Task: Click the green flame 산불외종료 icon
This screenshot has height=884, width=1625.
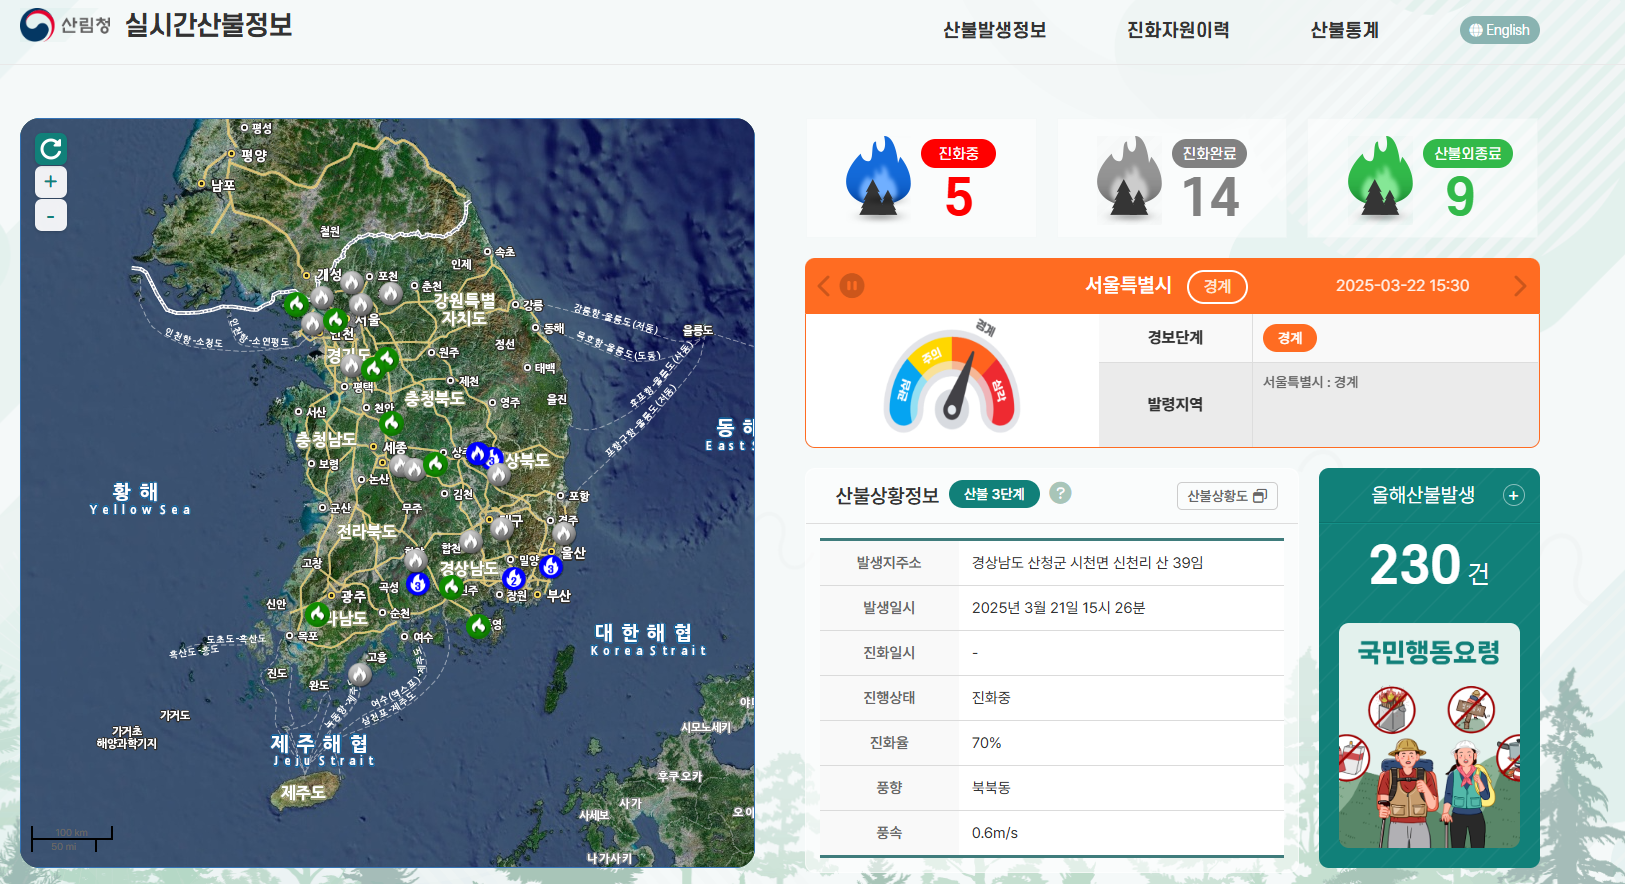Action: pos(1380,177)
